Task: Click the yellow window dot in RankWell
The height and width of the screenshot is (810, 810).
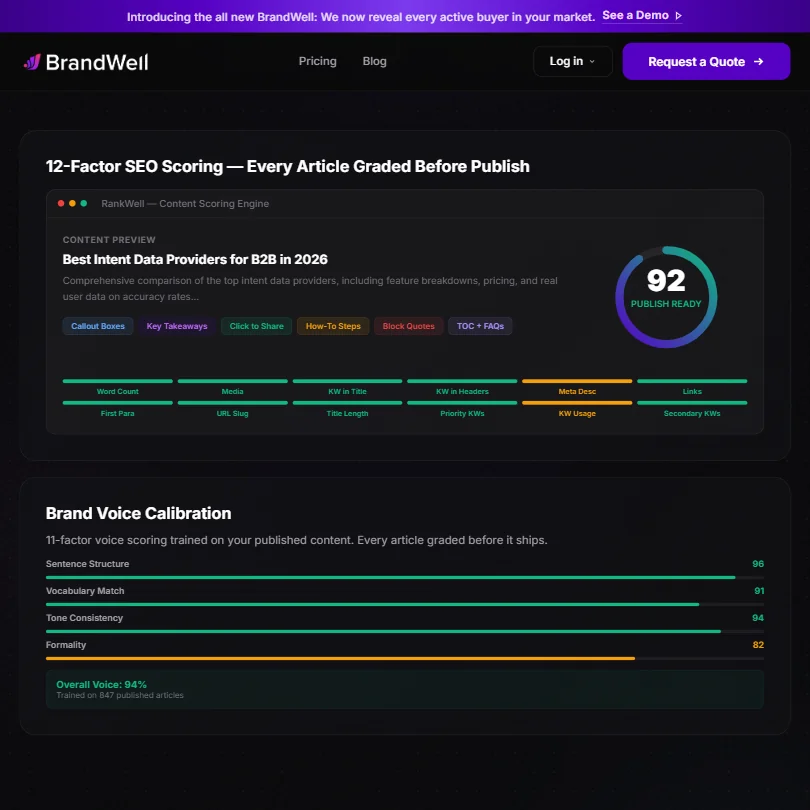Action: tap(72, 204)
